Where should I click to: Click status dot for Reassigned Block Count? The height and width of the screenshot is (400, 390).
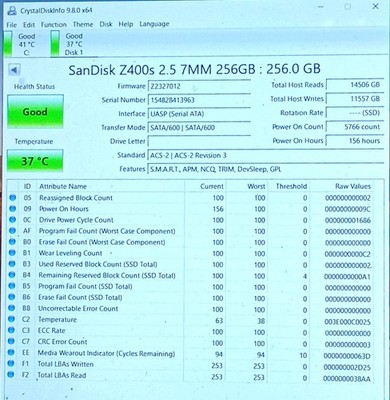click(x=13, y=198)
